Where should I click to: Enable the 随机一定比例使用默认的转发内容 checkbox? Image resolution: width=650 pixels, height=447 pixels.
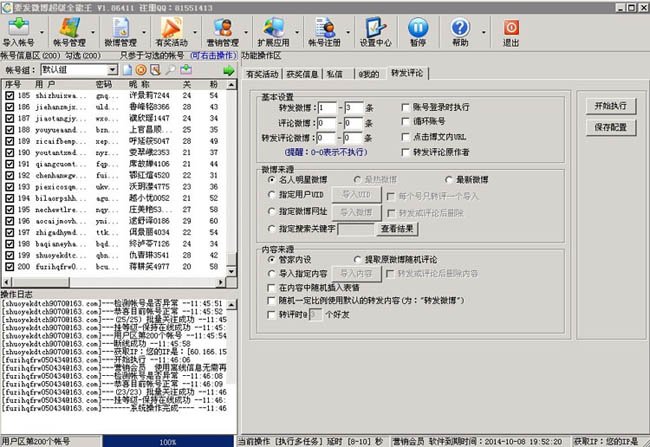click(x=272, y=300)
